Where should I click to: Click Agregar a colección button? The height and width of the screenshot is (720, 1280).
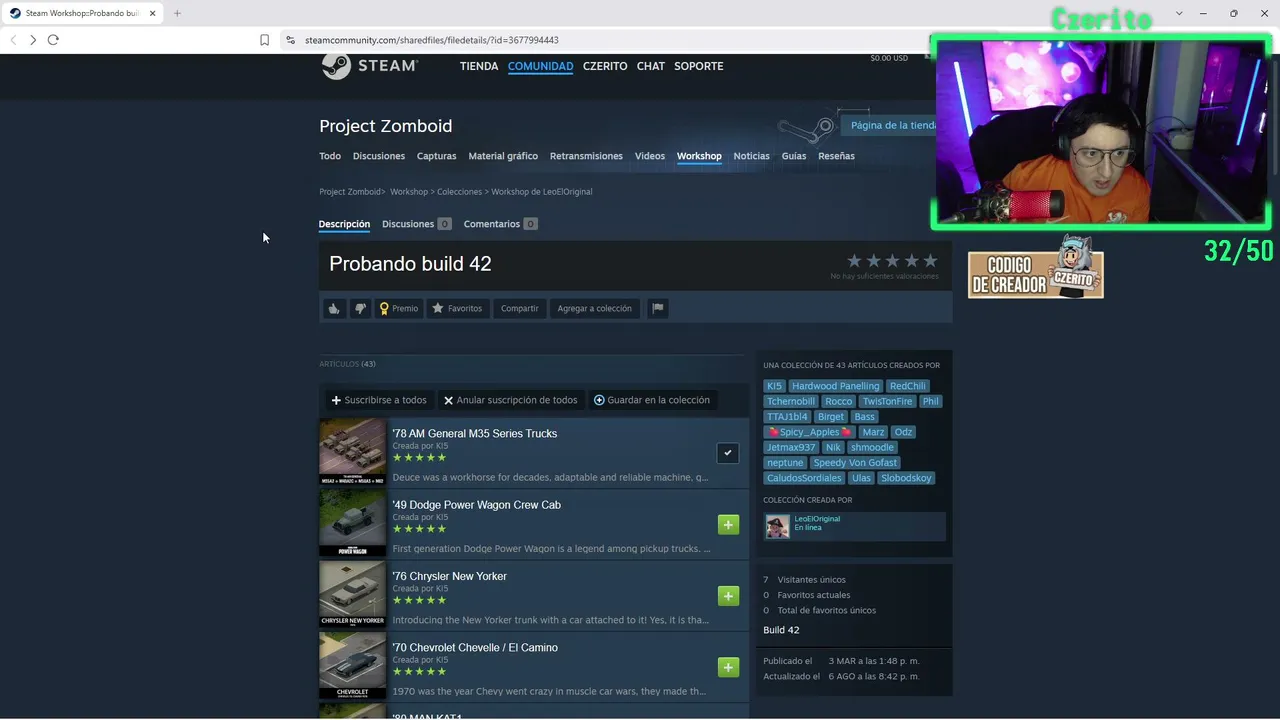pos(594,308)
